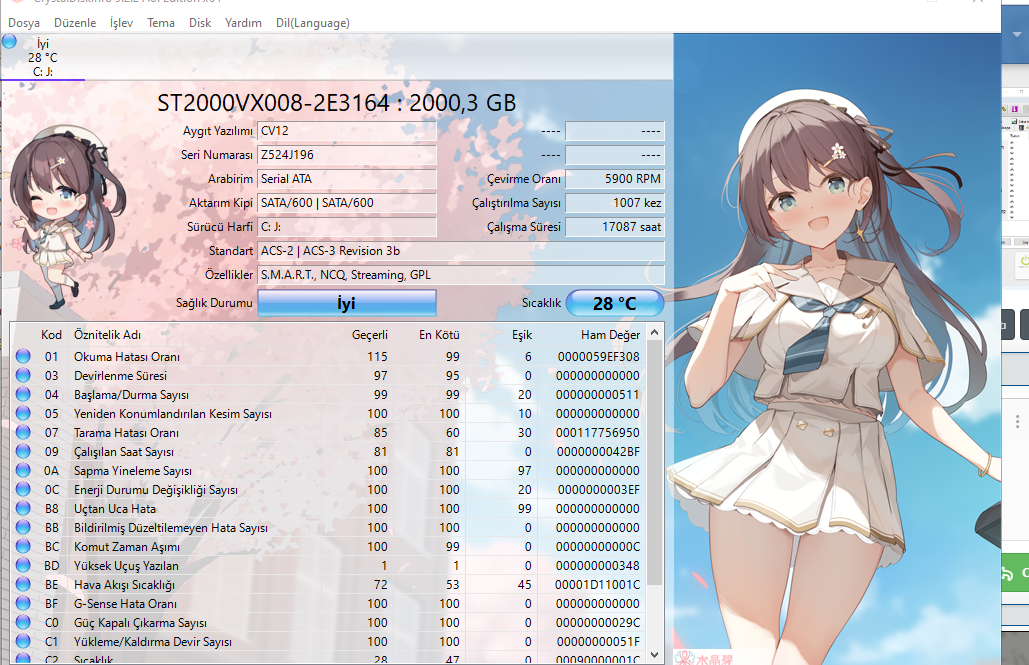Click the İyi health status button
The height and width of the screenshot is (665, 1029).
click(x=346, y=303)
